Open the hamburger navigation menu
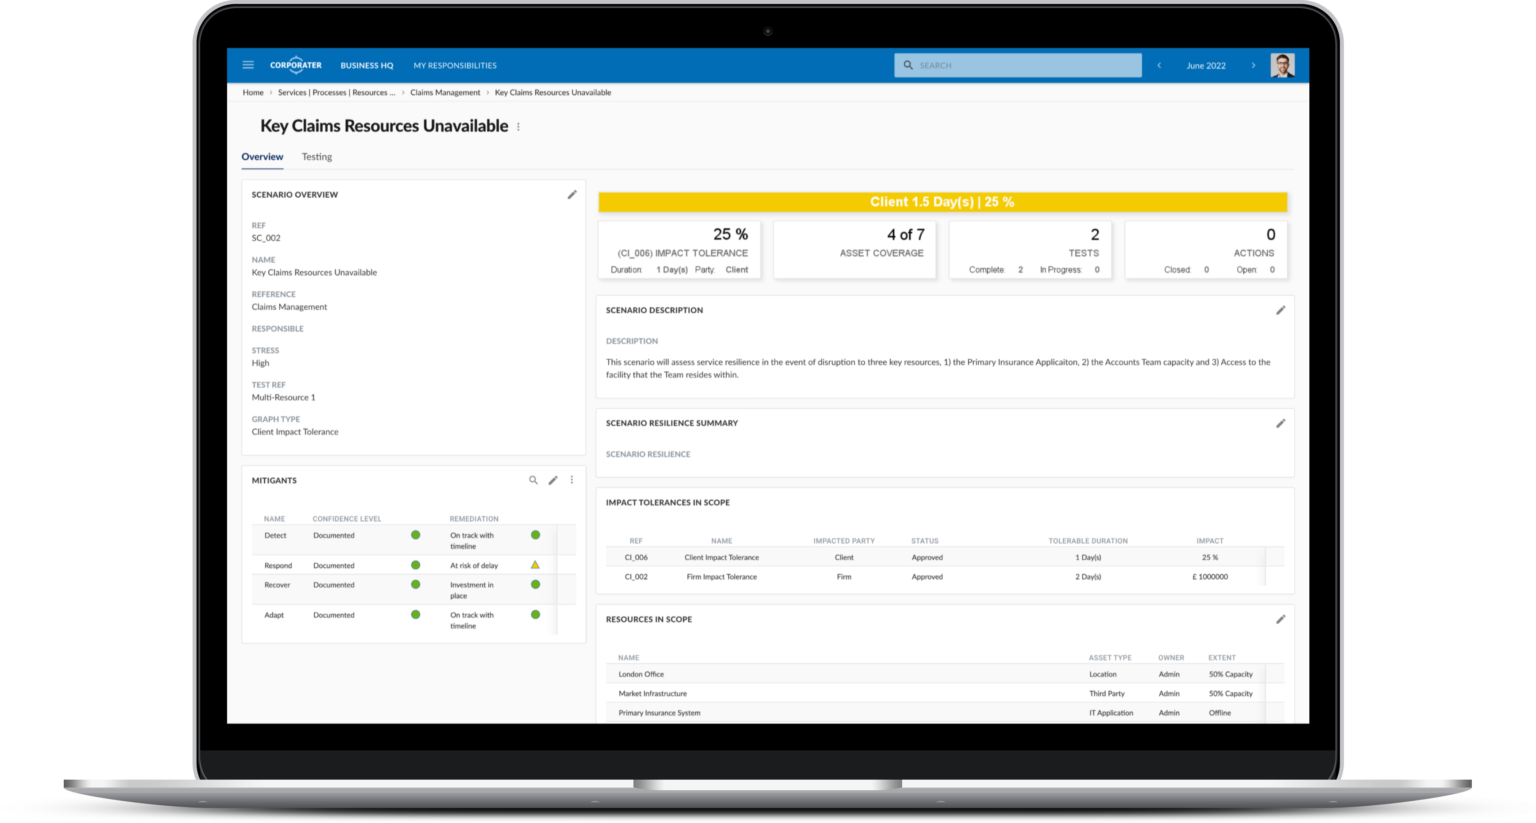Image resolution: width=1536 pixels, height=823 pixels. 248,65
